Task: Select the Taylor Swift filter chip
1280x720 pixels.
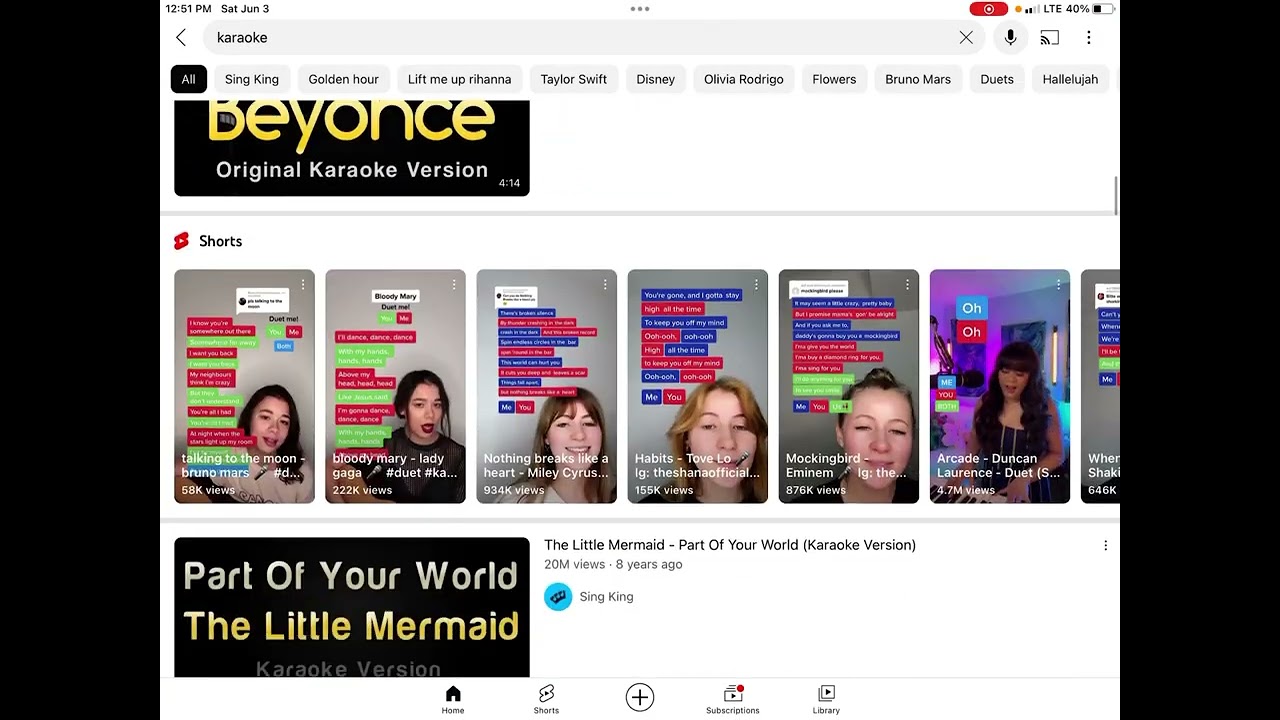Action: coord(574,79)
